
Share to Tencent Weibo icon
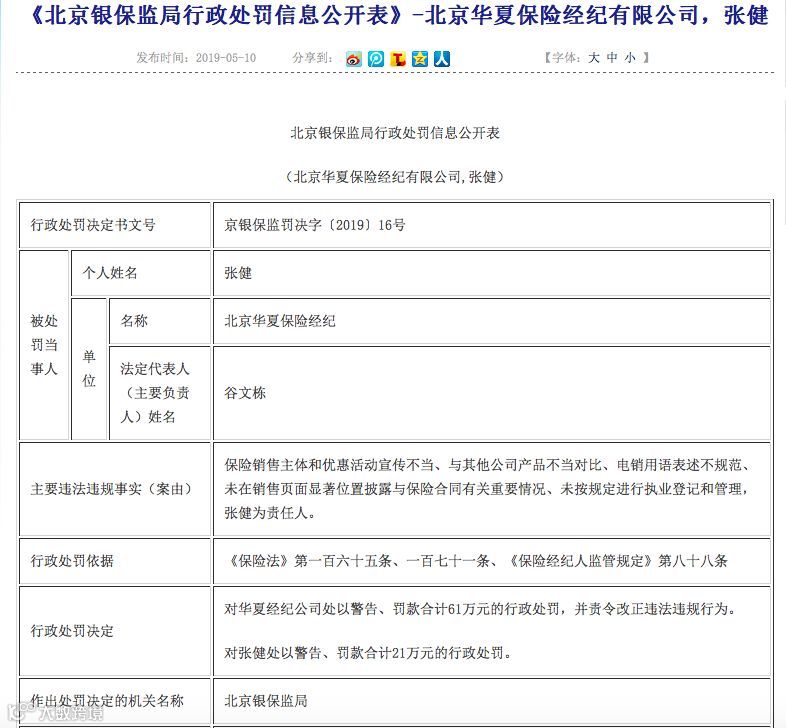[x=376, y=59]
